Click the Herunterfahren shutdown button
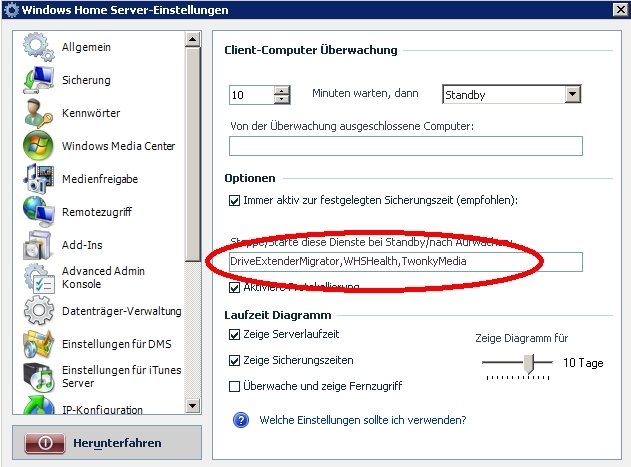Screen dimensions: 631x467 click(107, 443)
